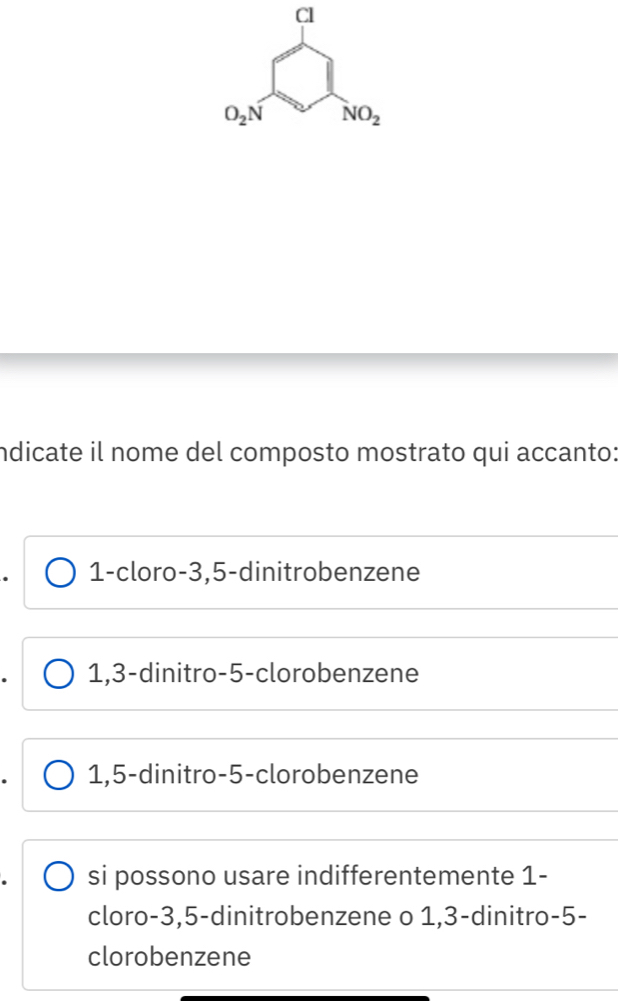Click the final 'clorobenzene' line of last answer
The image size is (618, 1001).
click(169, 957)
